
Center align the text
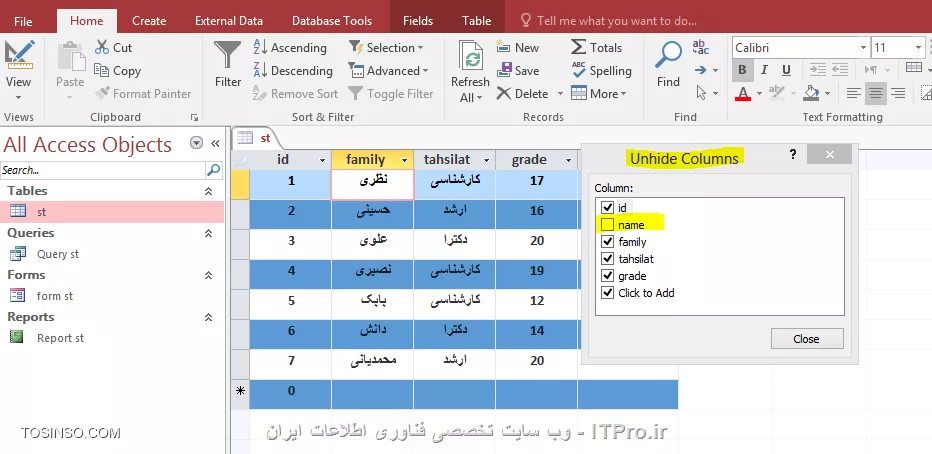(876, 93)
